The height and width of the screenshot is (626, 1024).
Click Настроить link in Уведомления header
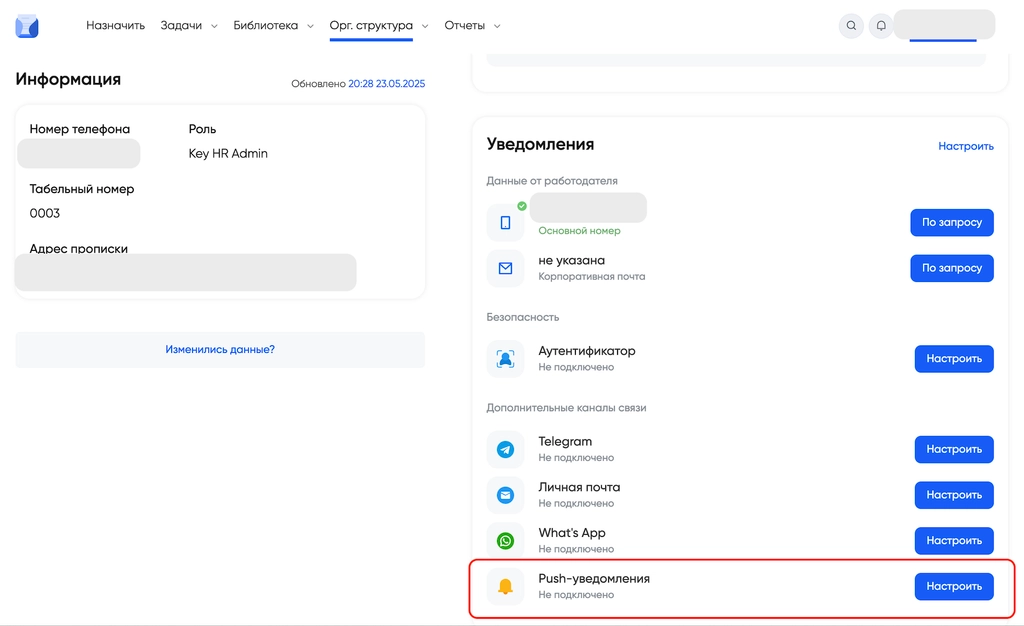click(965, 146)
